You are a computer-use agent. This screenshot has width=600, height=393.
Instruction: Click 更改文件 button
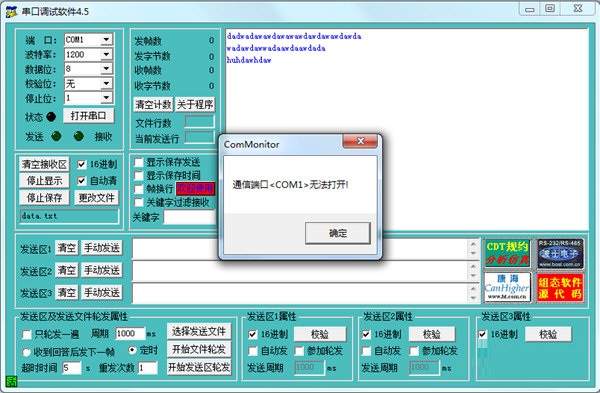click(96, 198)
